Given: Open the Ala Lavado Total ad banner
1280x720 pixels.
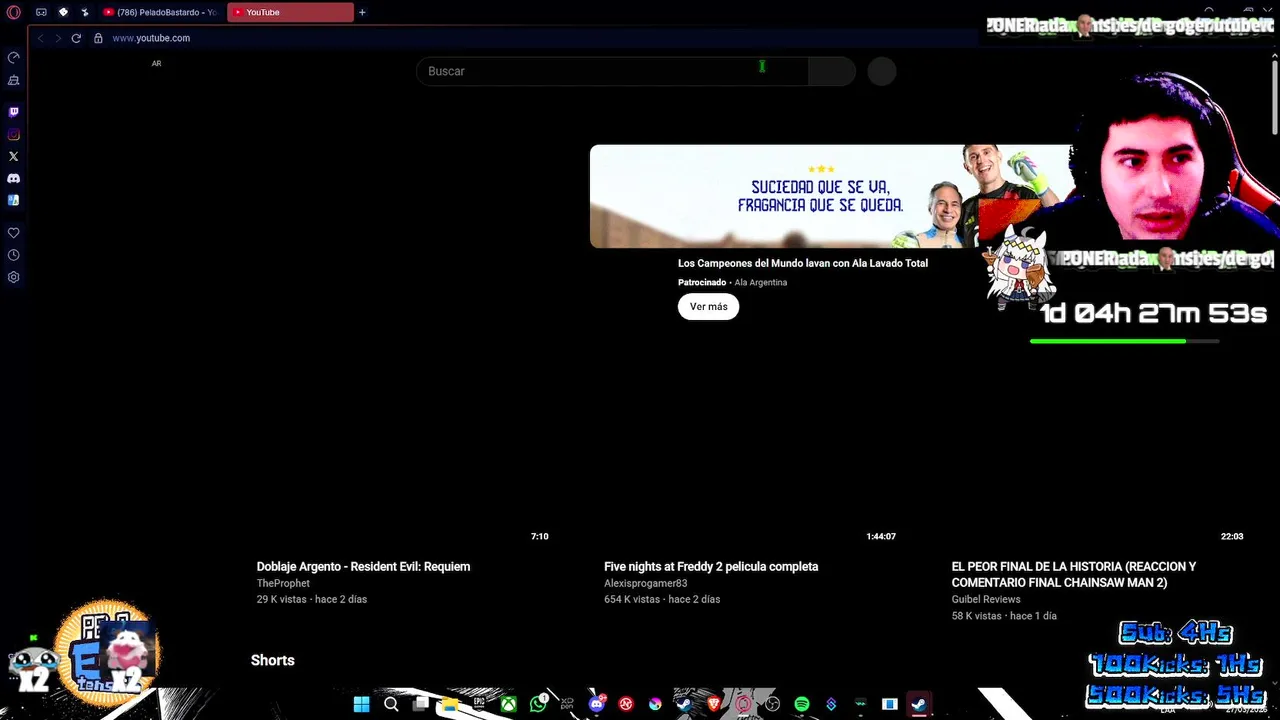Looking at the screenshot, I should (830, 196).
